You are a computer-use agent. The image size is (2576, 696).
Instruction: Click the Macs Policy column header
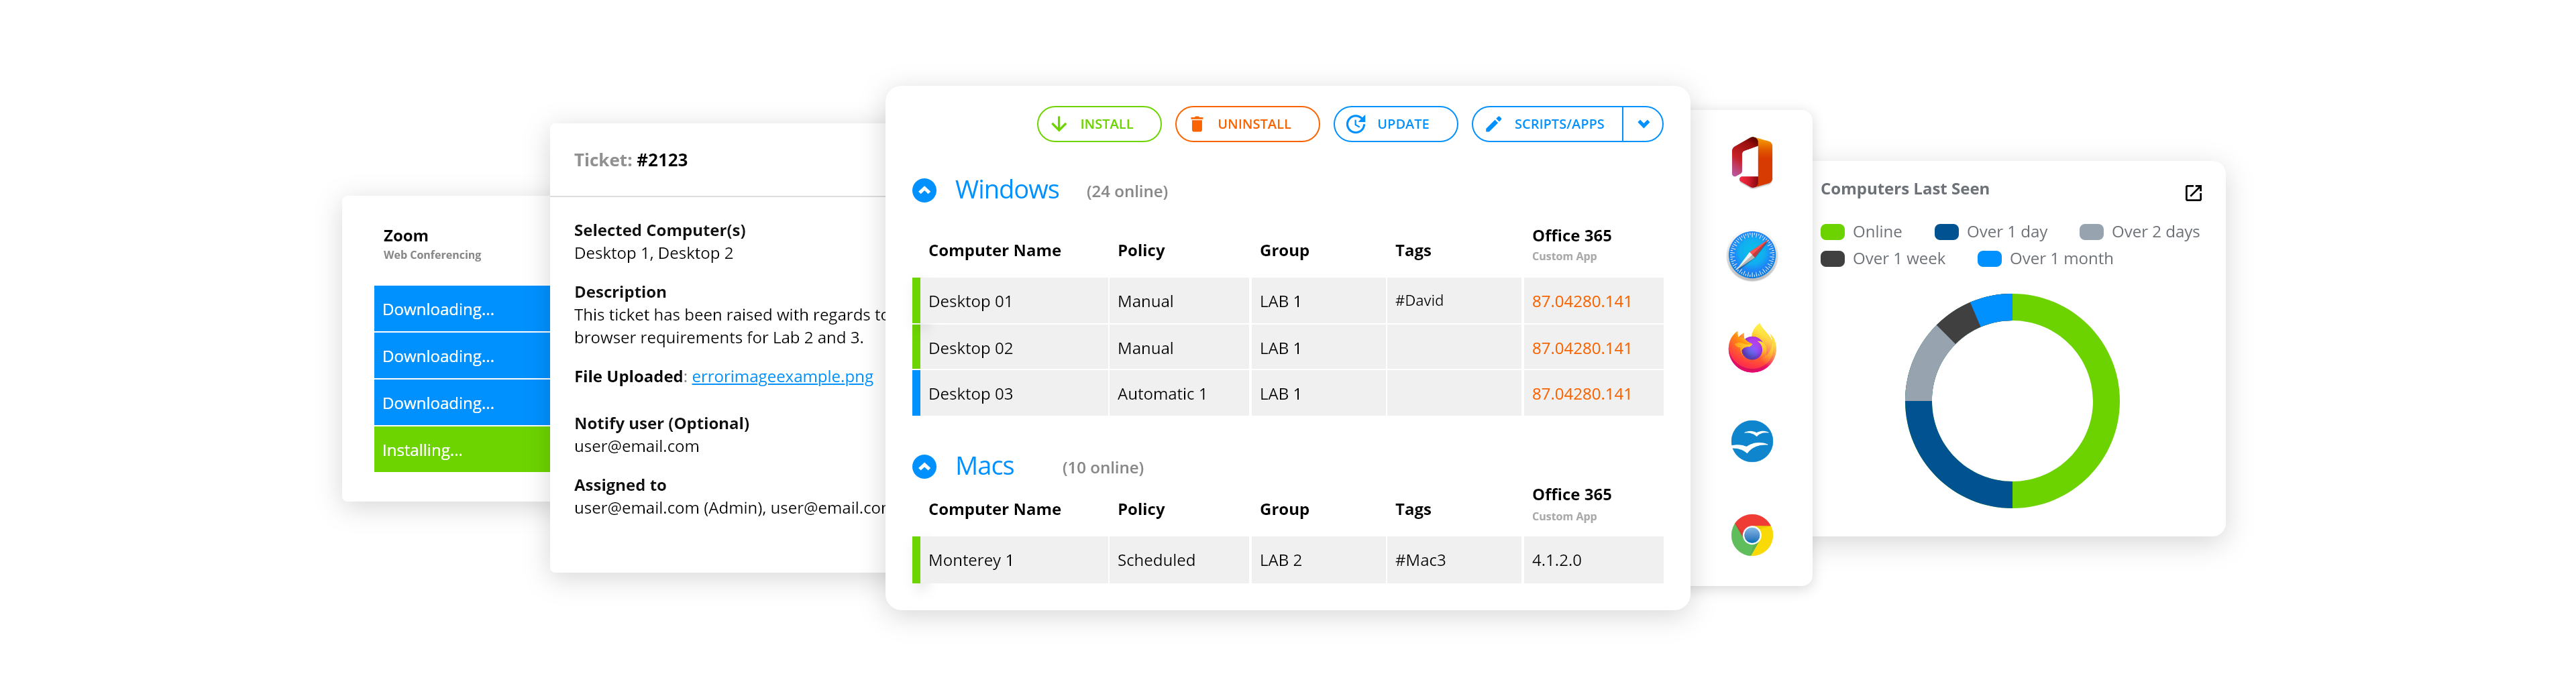pos(1141,509)
